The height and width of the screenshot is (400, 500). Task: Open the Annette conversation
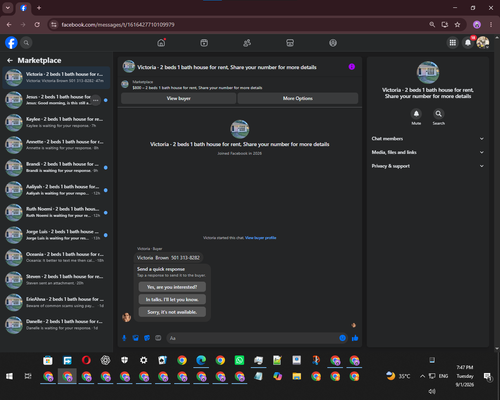click(x=56, y=145)
